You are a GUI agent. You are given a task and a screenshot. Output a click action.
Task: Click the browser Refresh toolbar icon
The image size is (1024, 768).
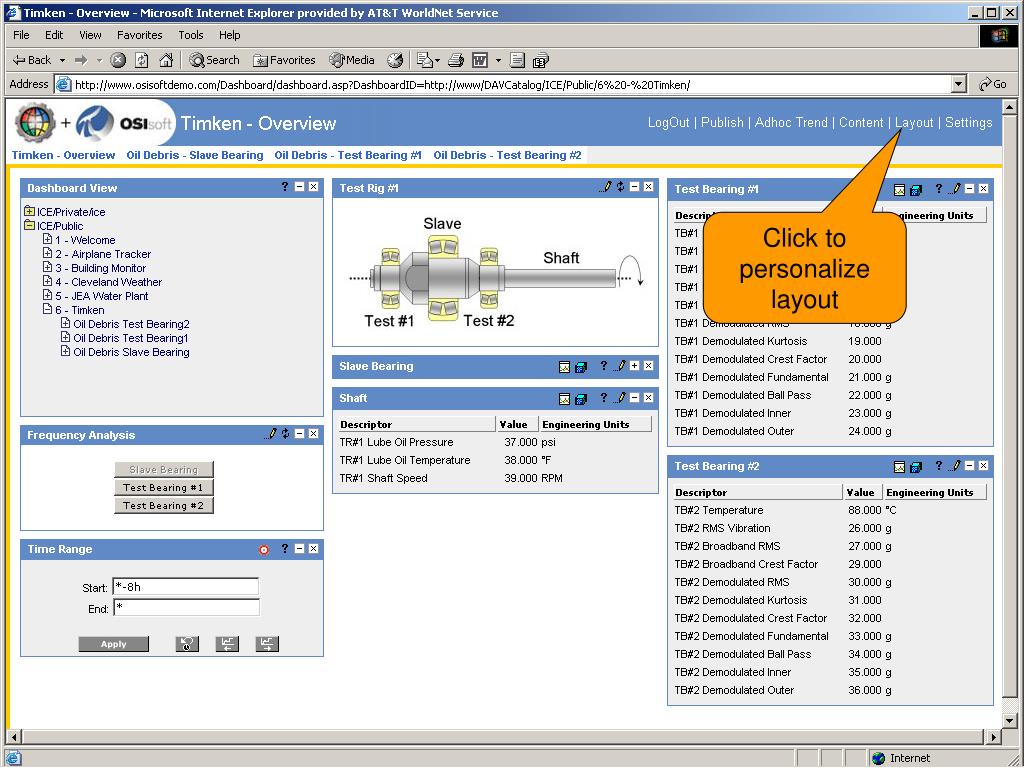click(x=142, y=60)
